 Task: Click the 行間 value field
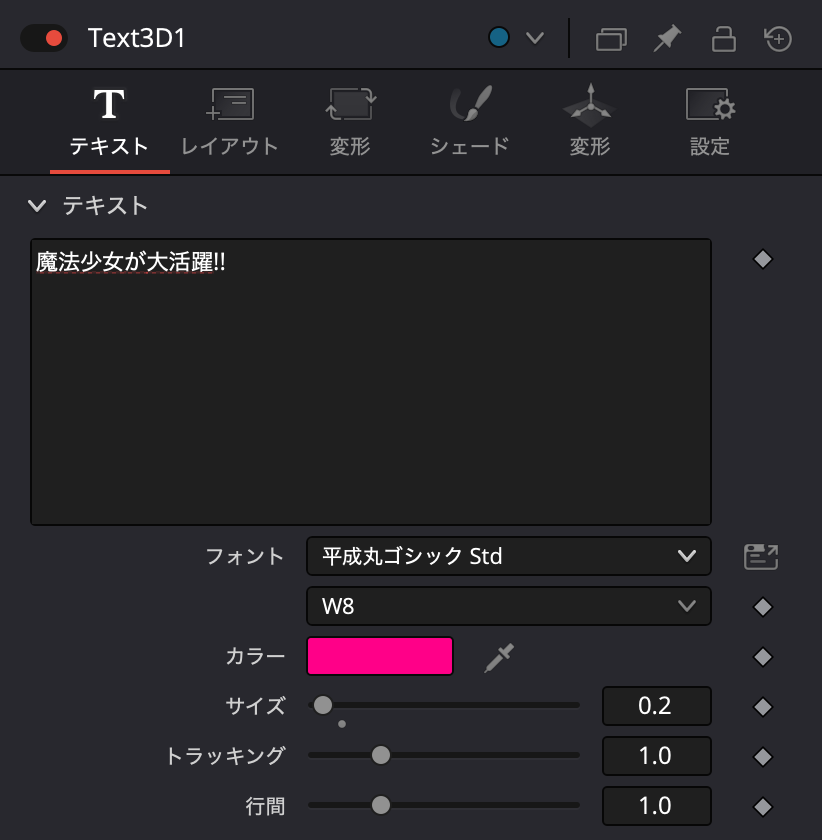pos(656,805)
